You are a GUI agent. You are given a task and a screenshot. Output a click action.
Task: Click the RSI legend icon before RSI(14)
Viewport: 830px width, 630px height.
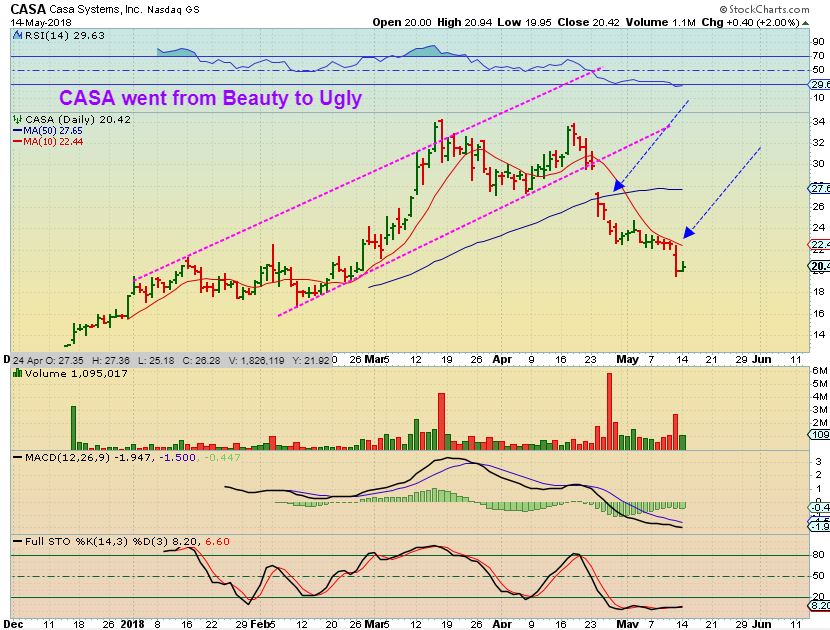[x=17, y=35]
